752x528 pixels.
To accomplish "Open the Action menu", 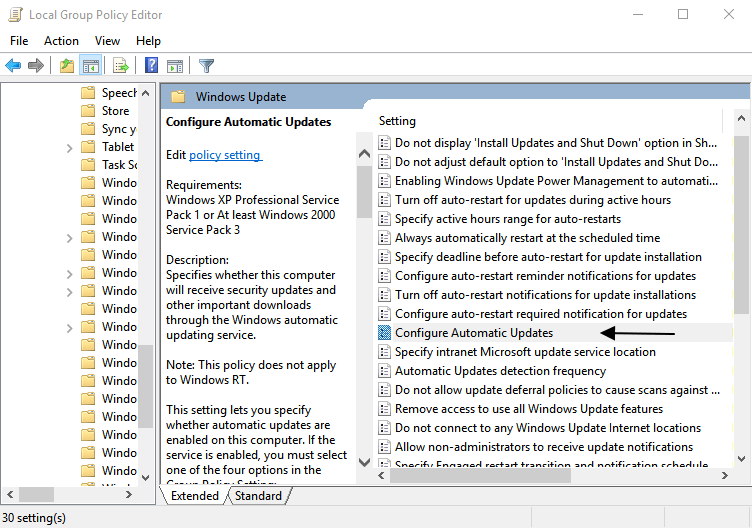I will (61, 41).
